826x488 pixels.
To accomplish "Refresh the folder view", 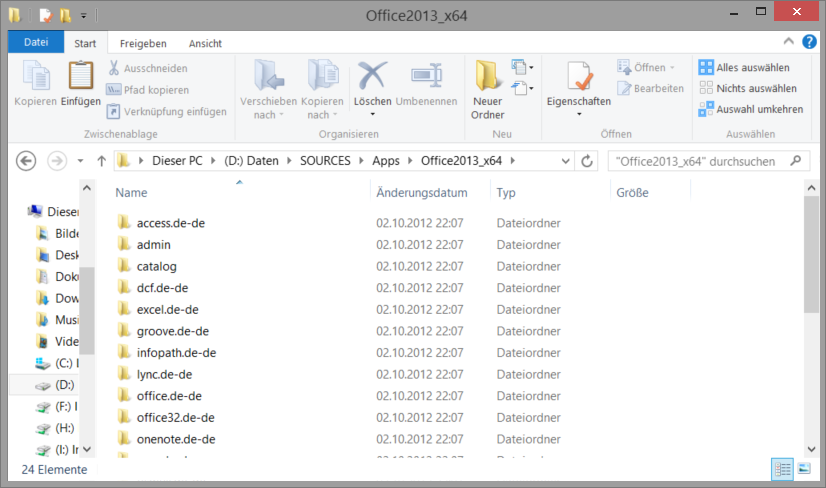I will pos(587,161).
